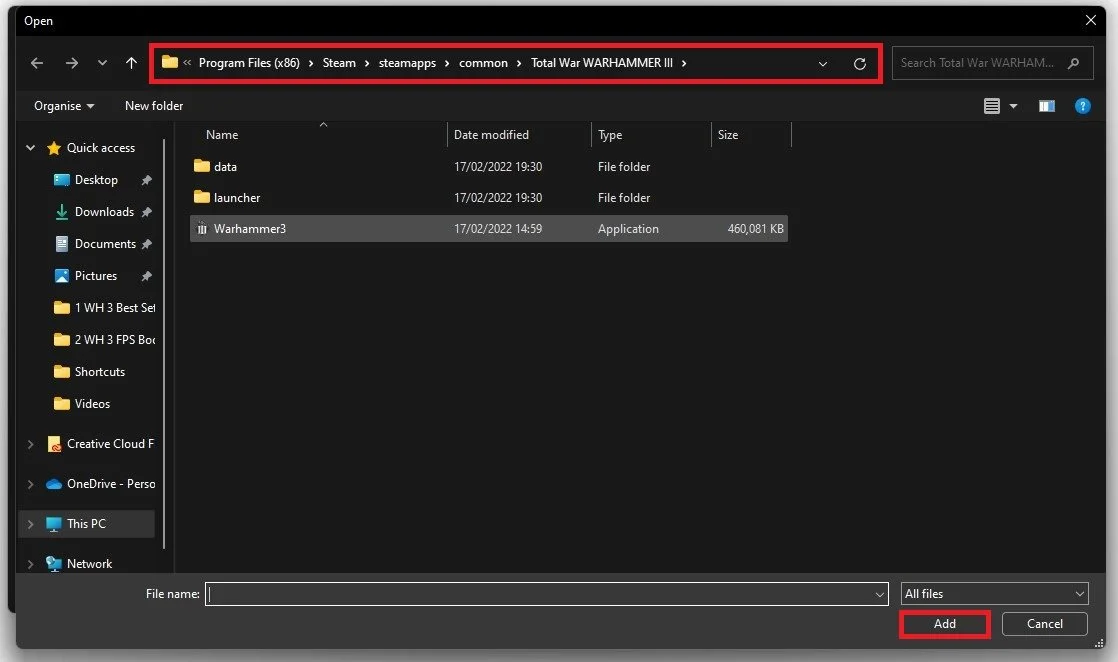
Task: Click the launcher folder icon
Action: (202, 197)
